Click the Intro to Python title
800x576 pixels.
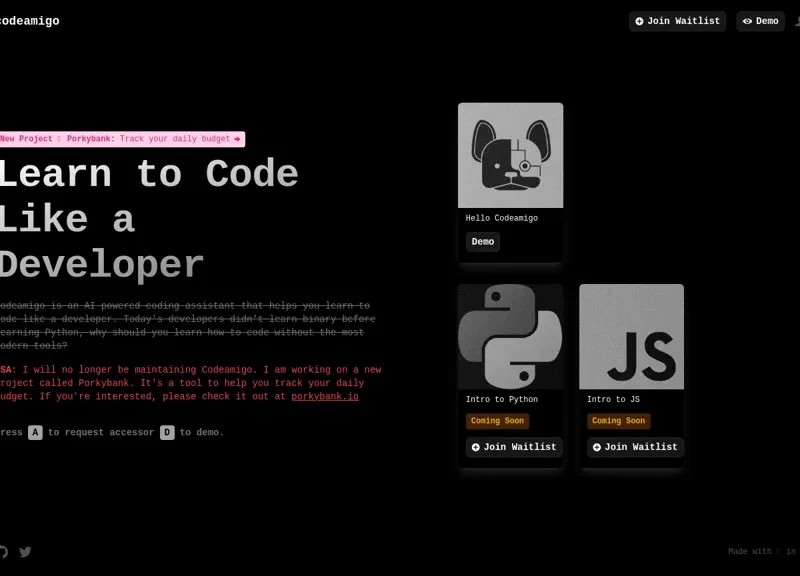[502, 399]
